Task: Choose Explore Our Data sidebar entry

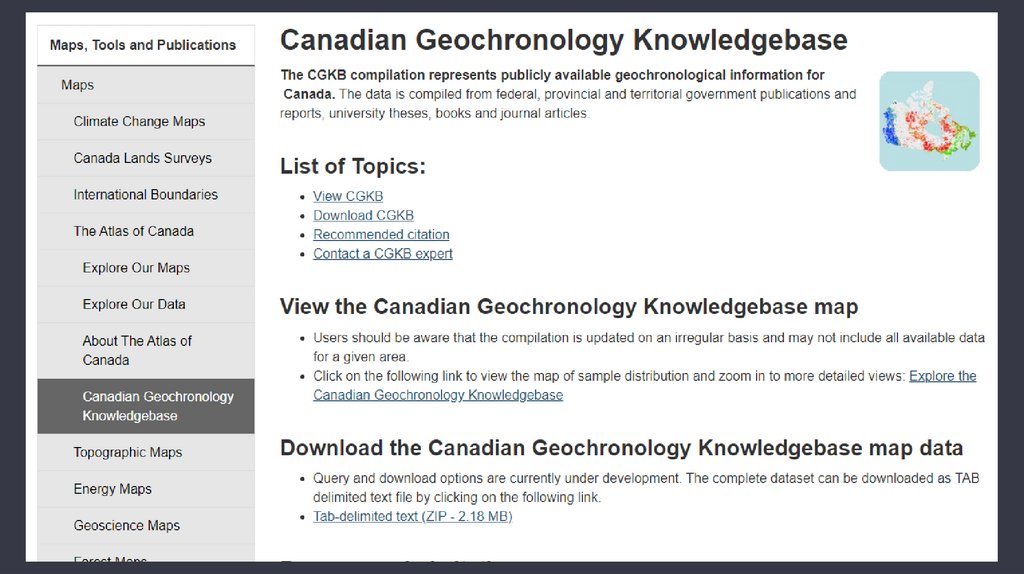Action: click(134, 304)
